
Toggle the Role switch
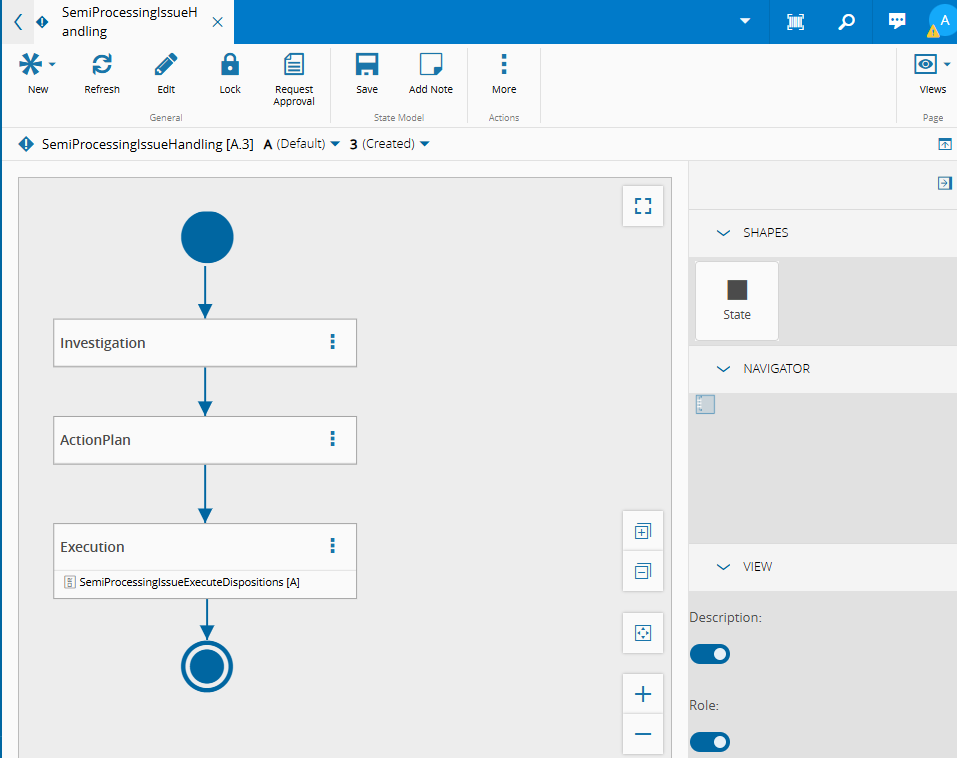point(710,742)
